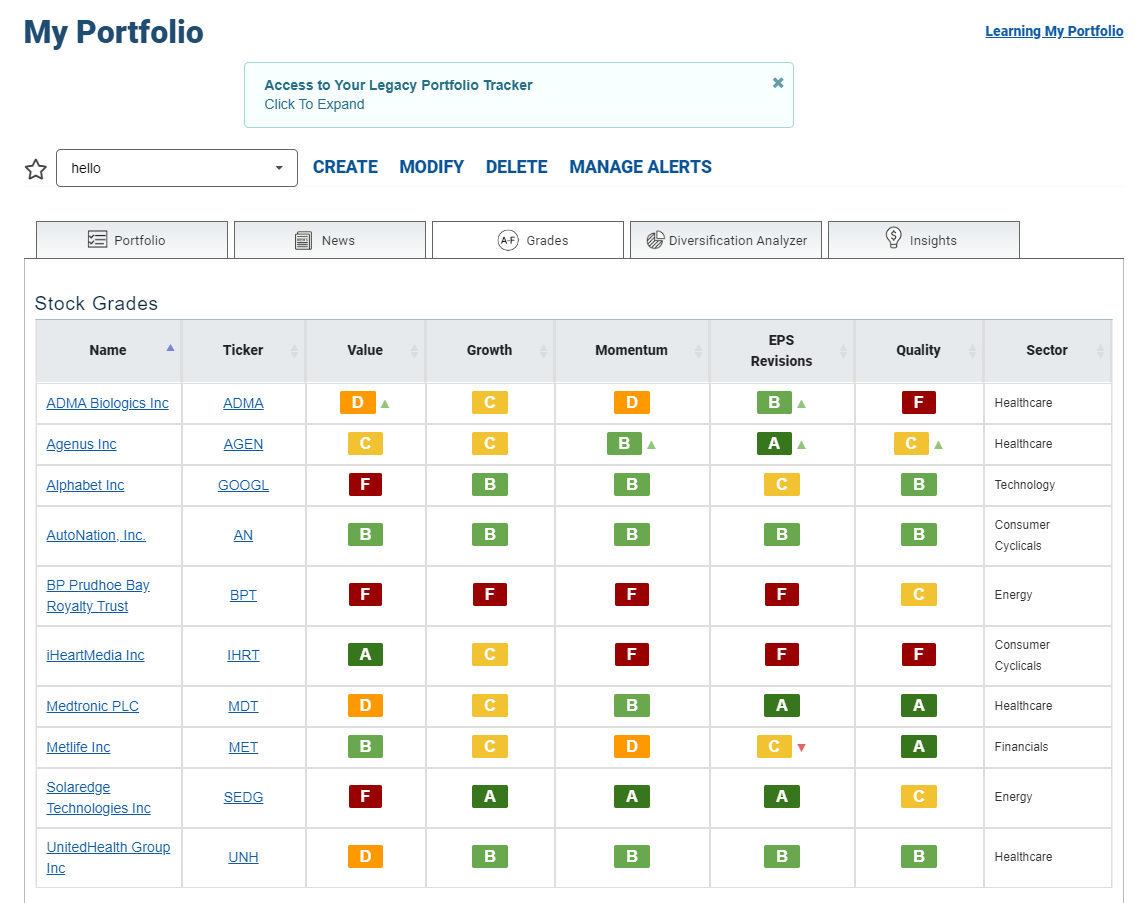Open the Alphabet Inc stock link
The image size is (1145, 903).
(x=85, y=485)
